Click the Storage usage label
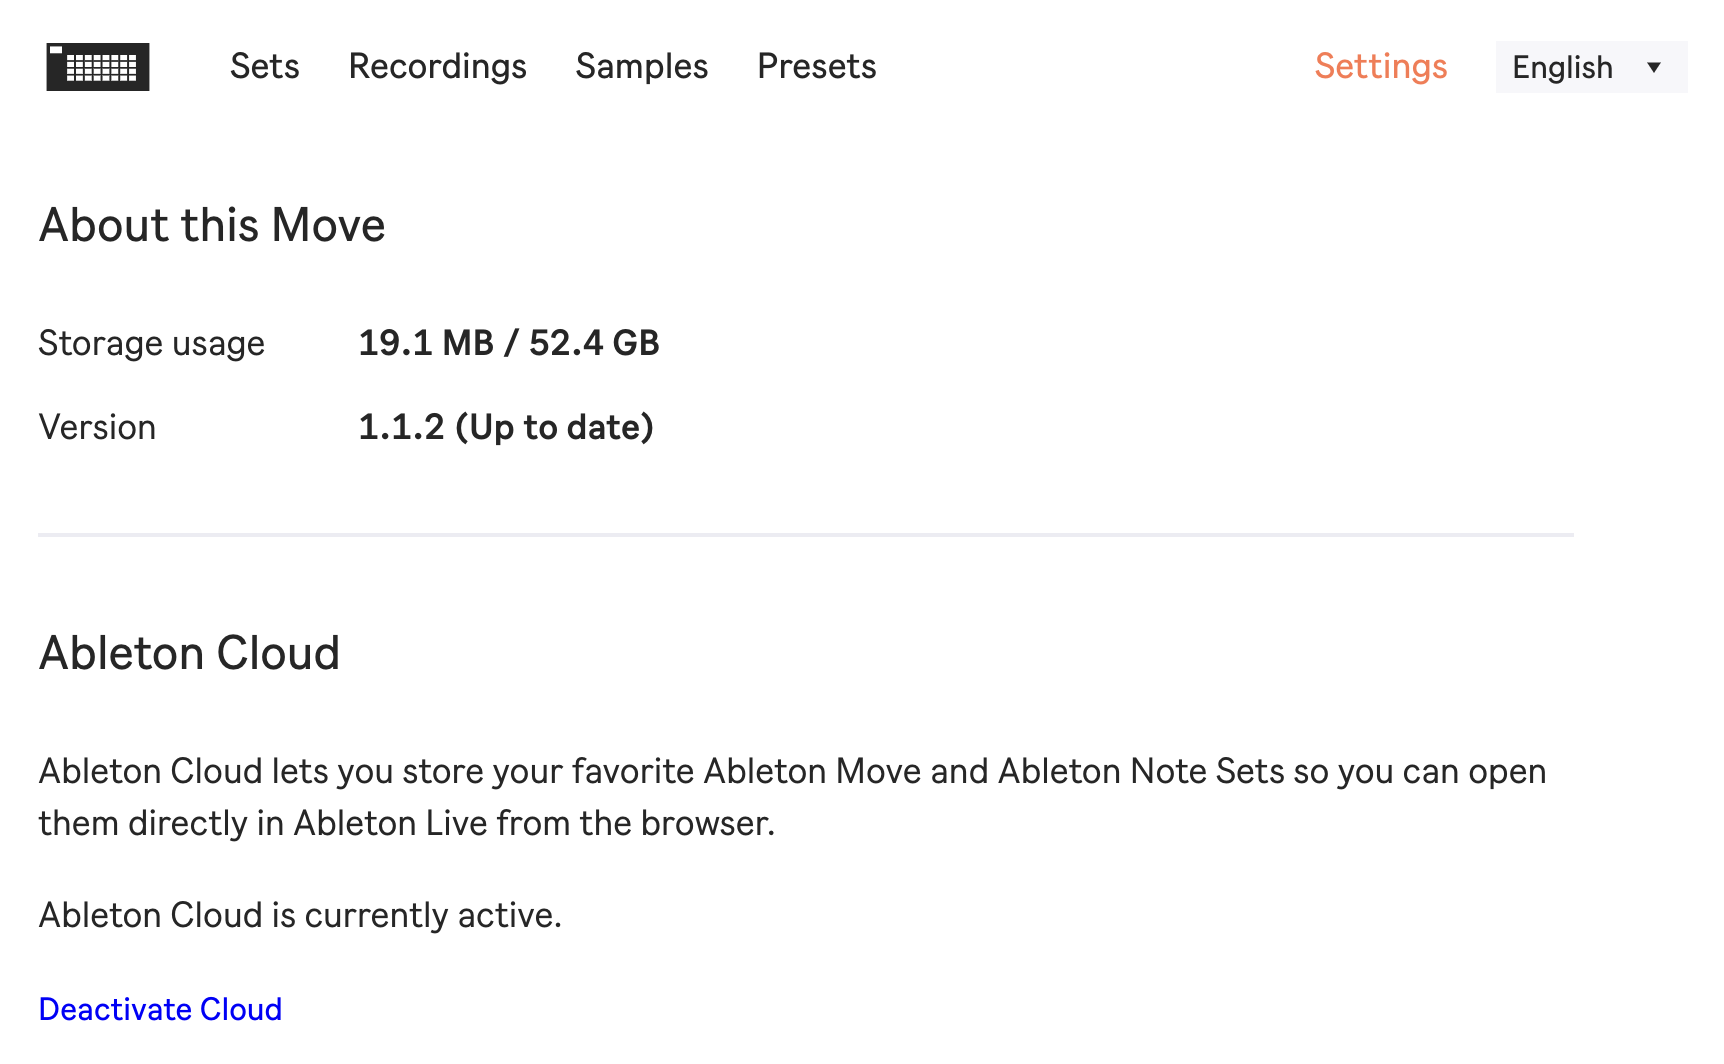1724x1064 pixels. pos(152,343)
